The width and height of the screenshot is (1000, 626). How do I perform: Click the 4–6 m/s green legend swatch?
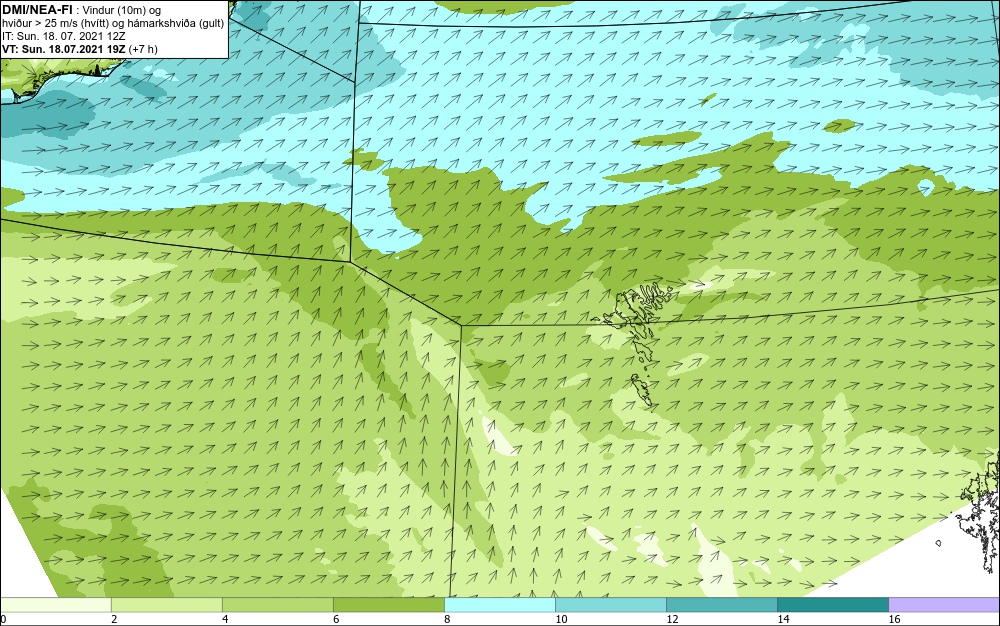point(277,605)
